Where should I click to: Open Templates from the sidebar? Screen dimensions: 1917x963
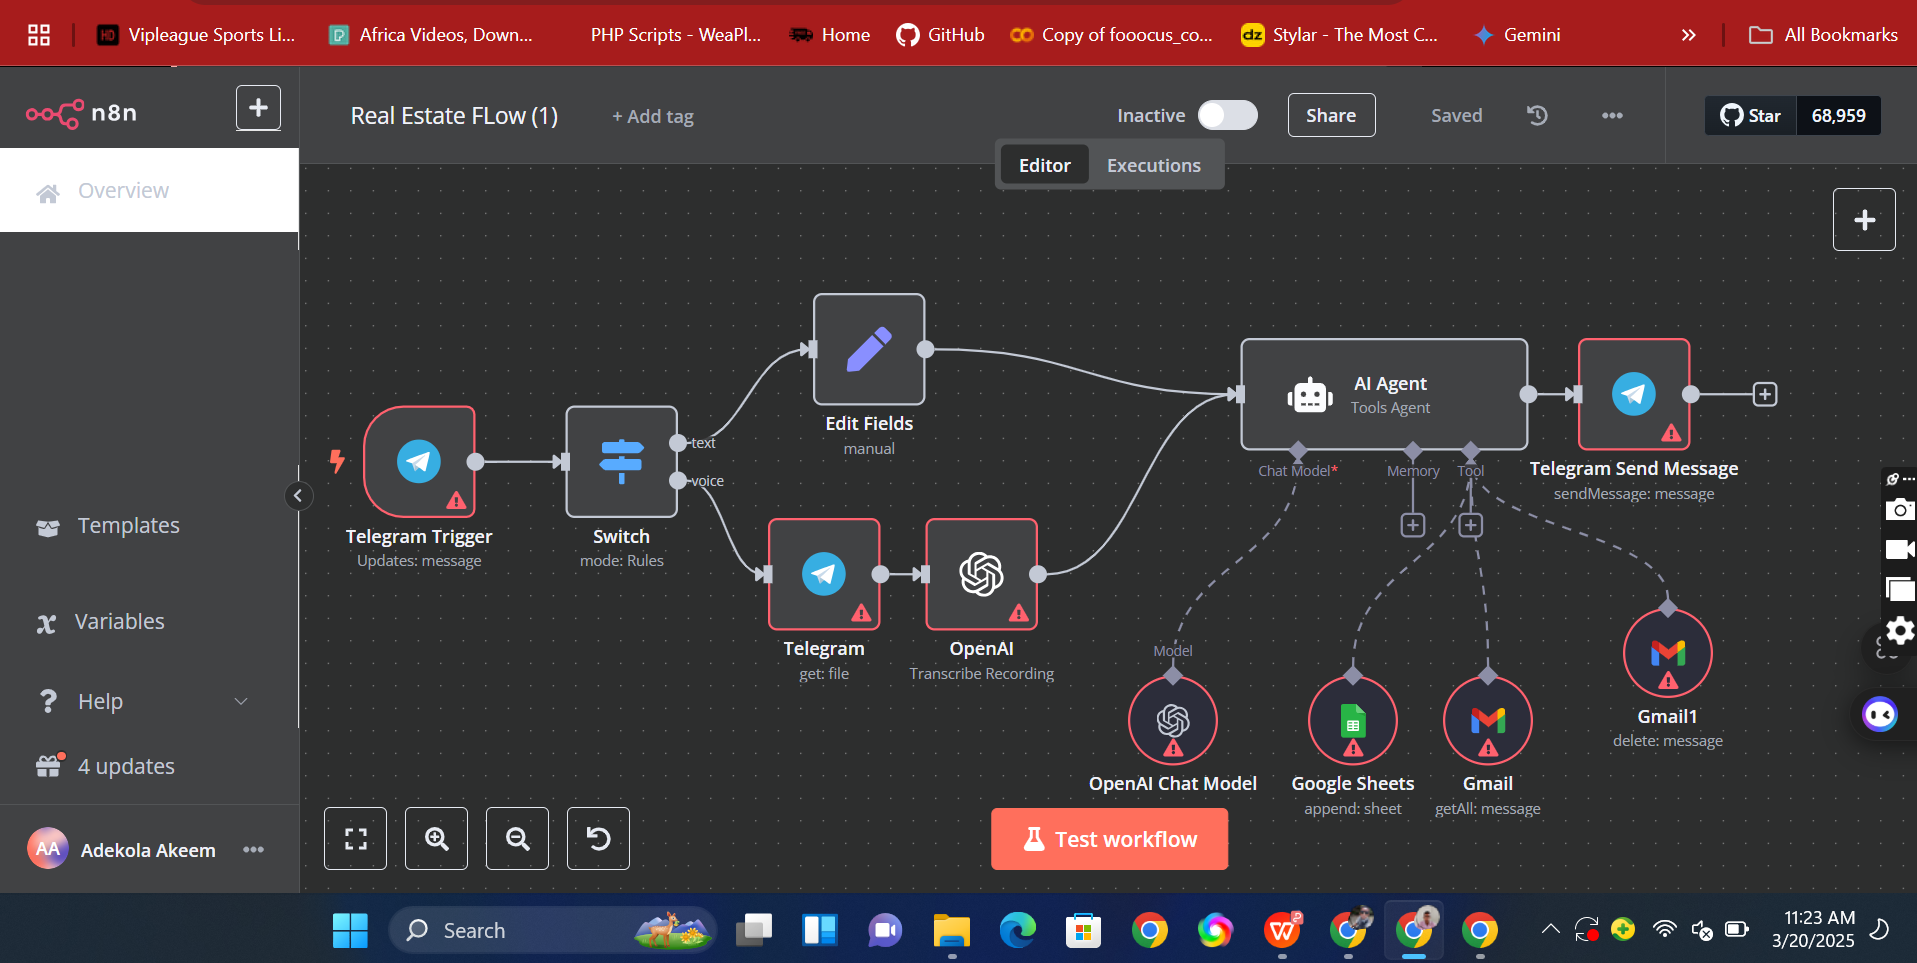[128, 526]
